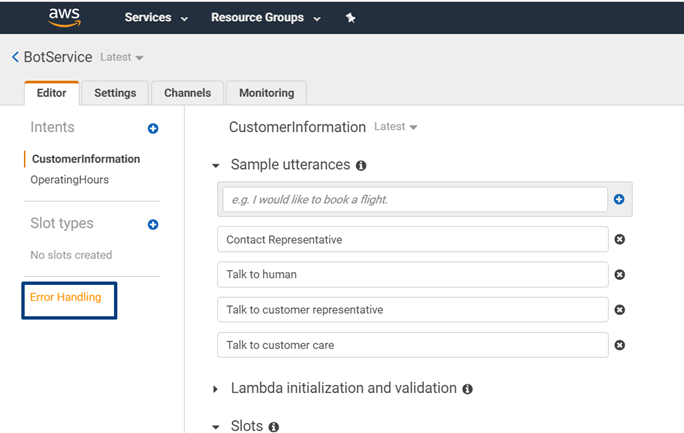Click the pin star icon in navbar

point(350,18)
